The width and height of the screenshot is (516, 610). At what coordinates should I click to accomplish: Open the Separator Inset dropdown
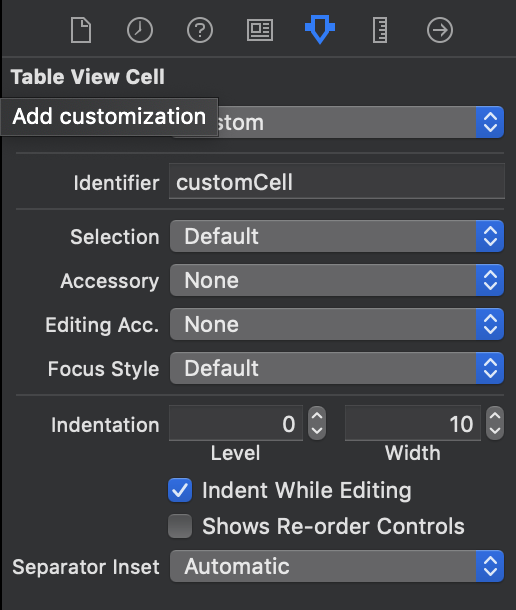point(337,566)
